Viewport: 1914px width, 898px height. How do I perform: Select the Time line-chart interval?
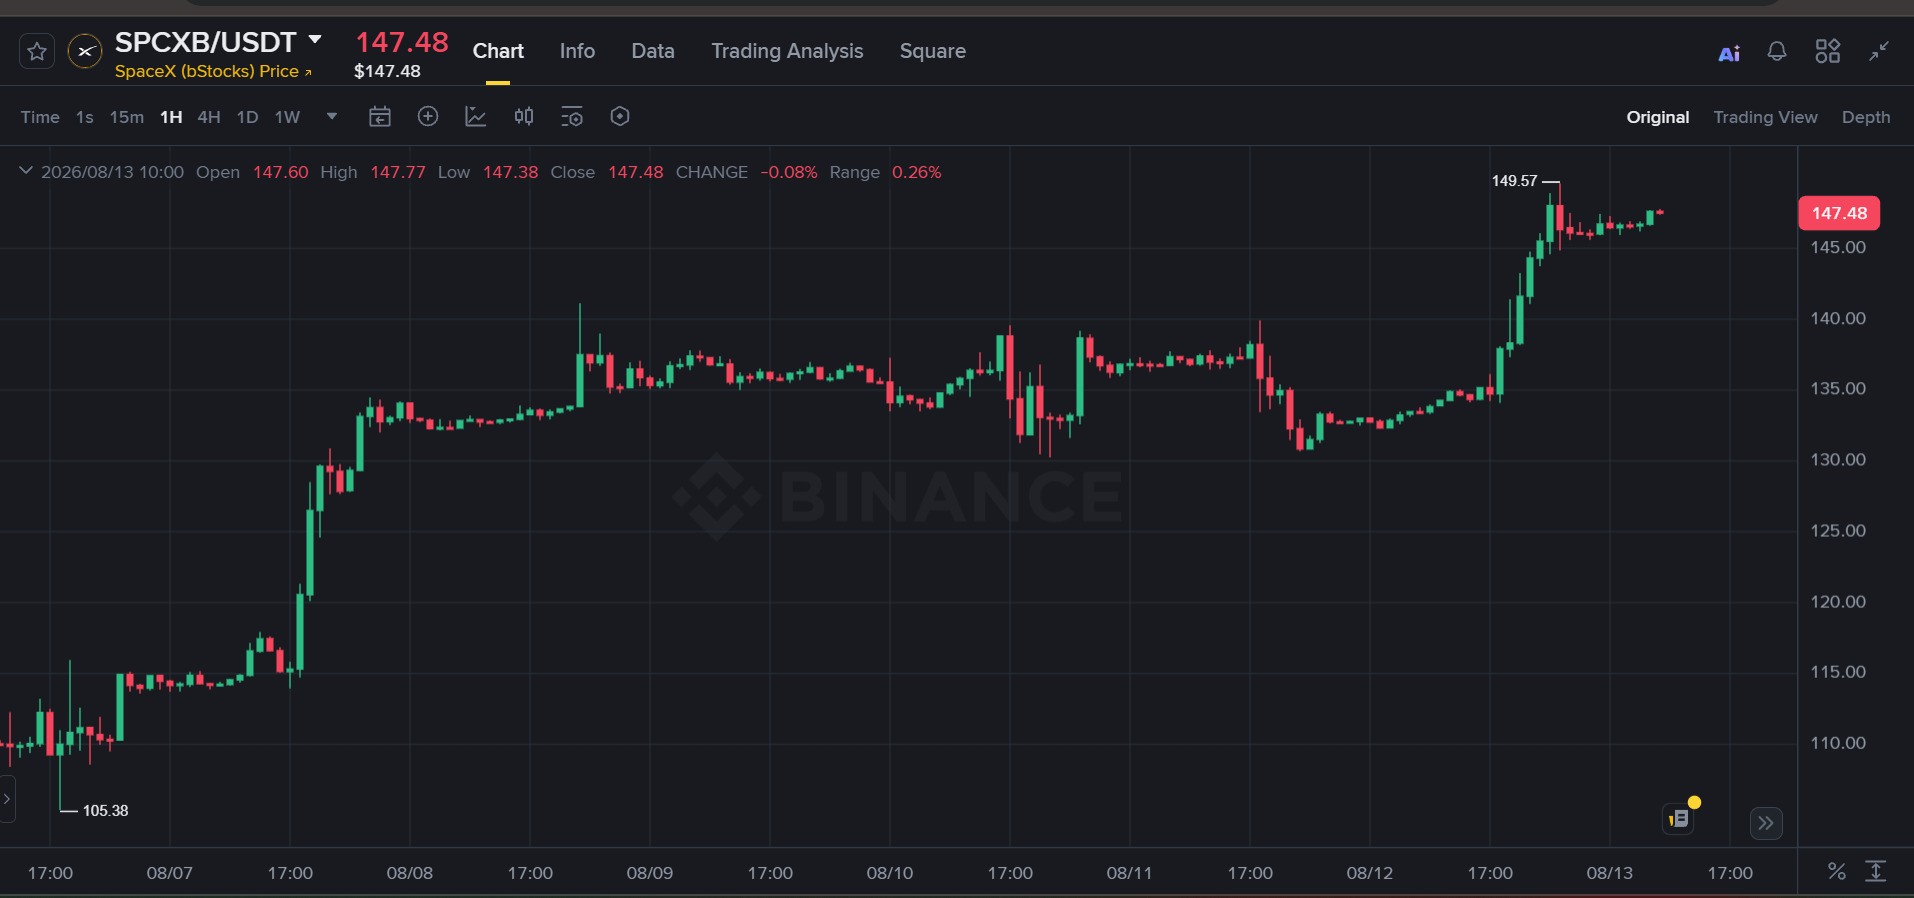point(40,117)
